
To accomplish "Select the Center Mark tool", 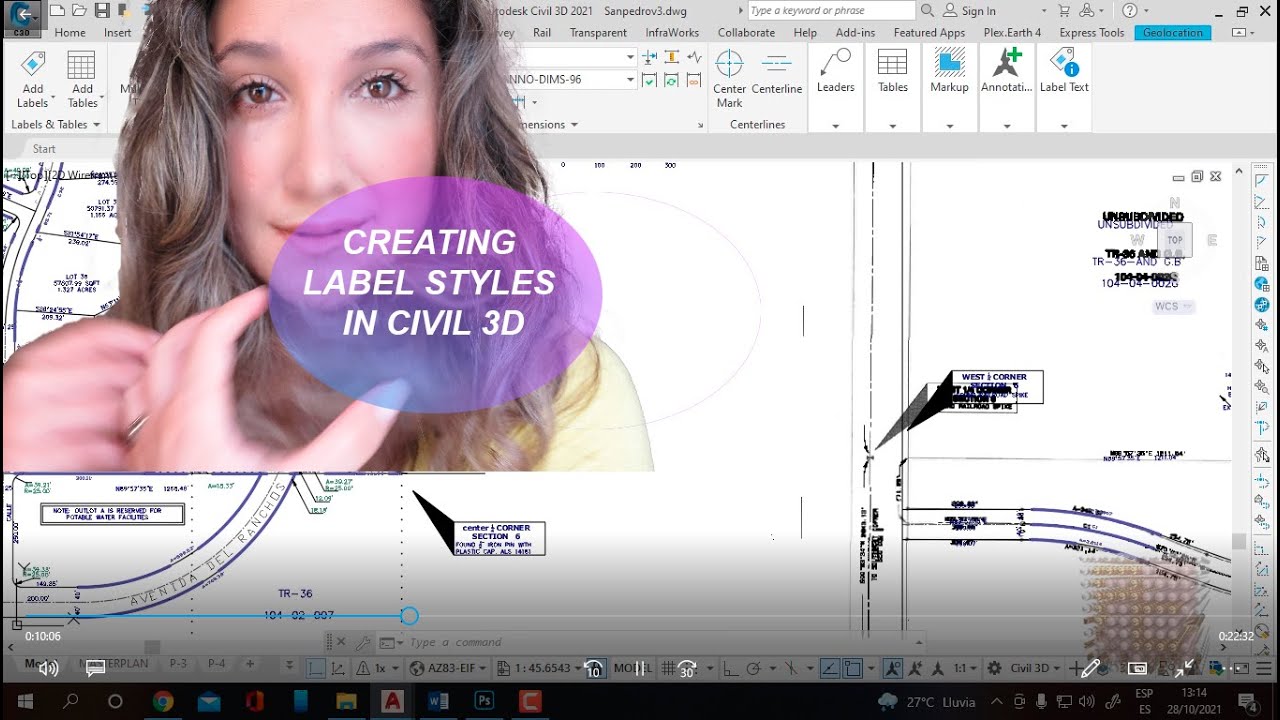I will (730, 79).
